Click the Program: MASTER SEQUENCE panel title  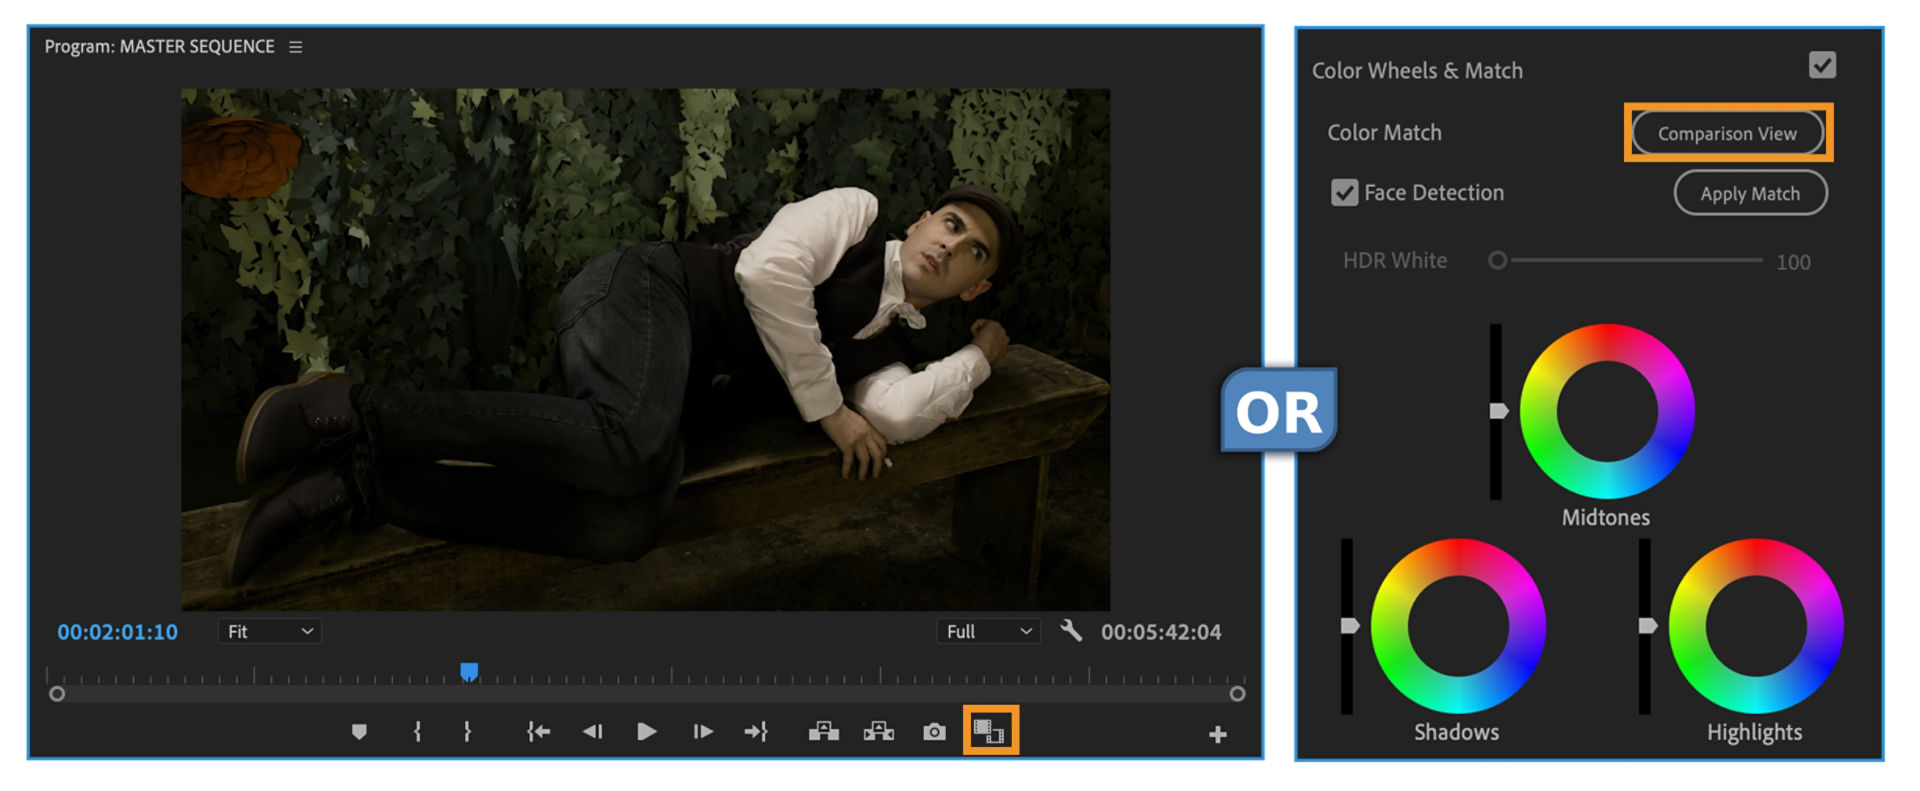(159, 47)
